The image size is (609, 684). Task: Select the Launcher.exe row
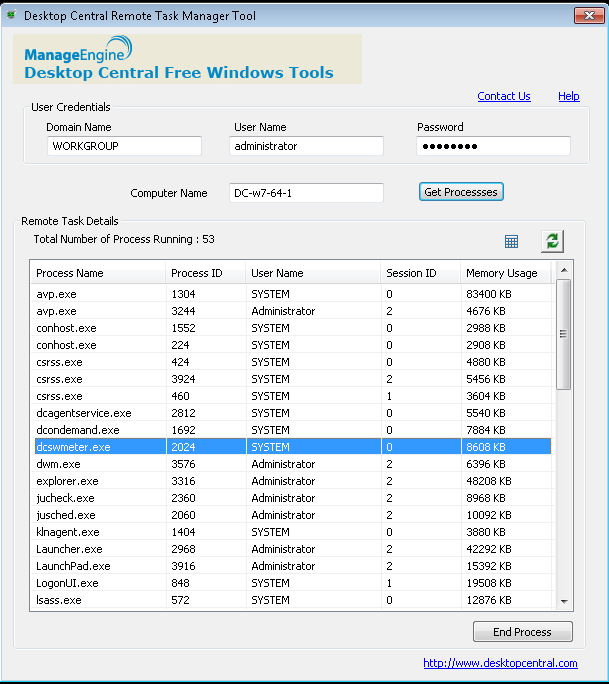pyautogui.click(x=291, y=549)
